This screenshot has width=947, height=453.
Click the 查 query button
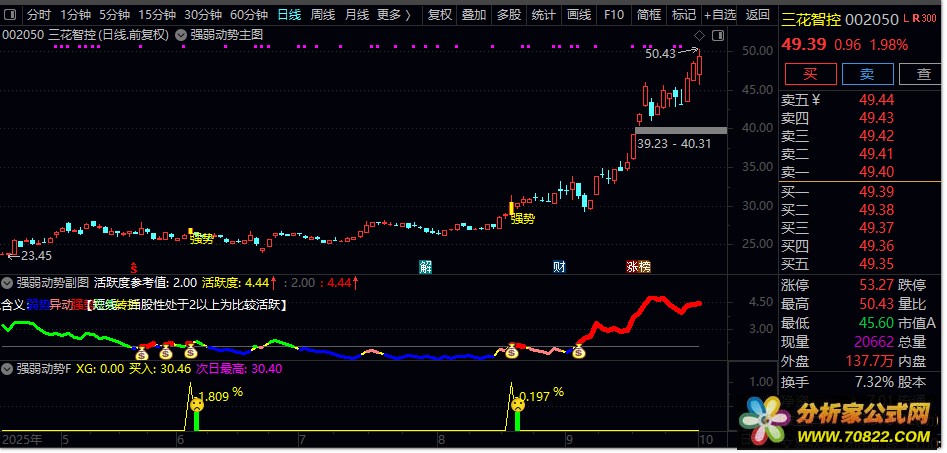(x=922, y=74)
